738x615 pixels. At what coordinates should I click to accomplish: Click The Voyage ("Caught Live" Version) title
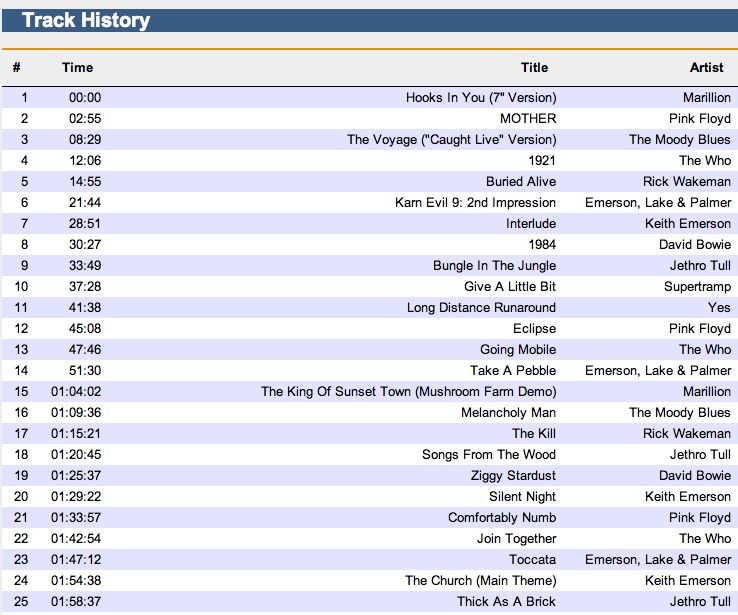451,140
